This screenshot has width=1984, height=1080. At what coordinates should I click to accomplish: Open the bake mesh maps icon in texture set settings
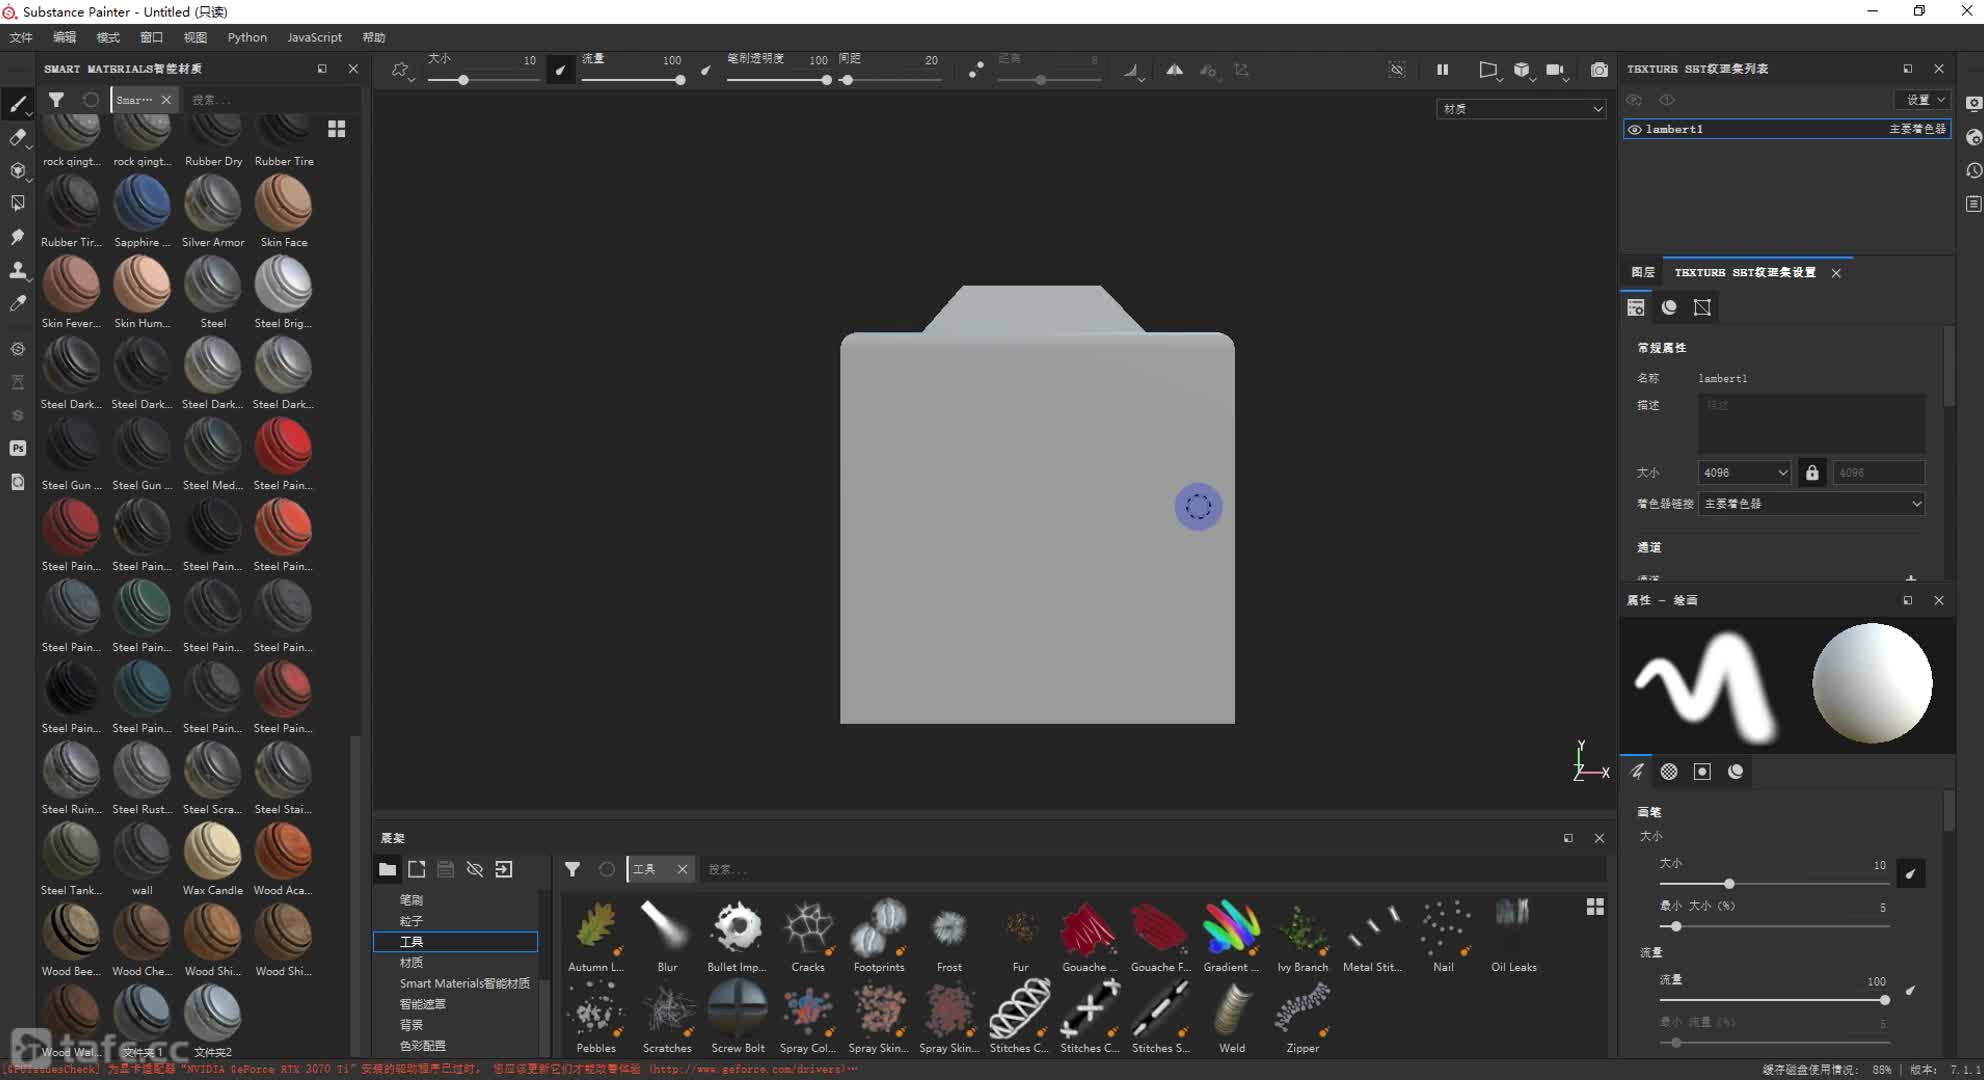click(1702, 307)
